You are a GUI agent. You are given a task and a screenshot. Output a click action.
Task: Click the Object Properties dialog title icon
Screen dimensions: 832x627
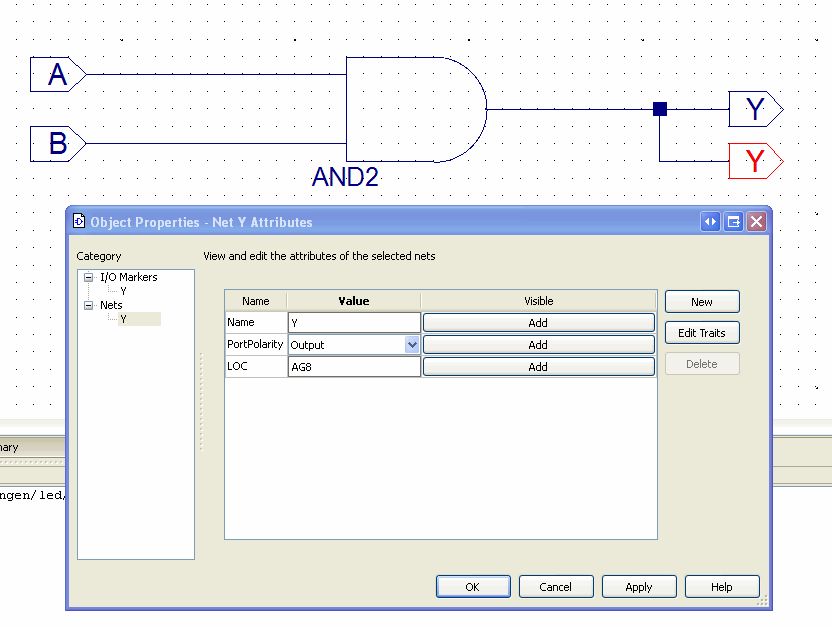point(80,222)
